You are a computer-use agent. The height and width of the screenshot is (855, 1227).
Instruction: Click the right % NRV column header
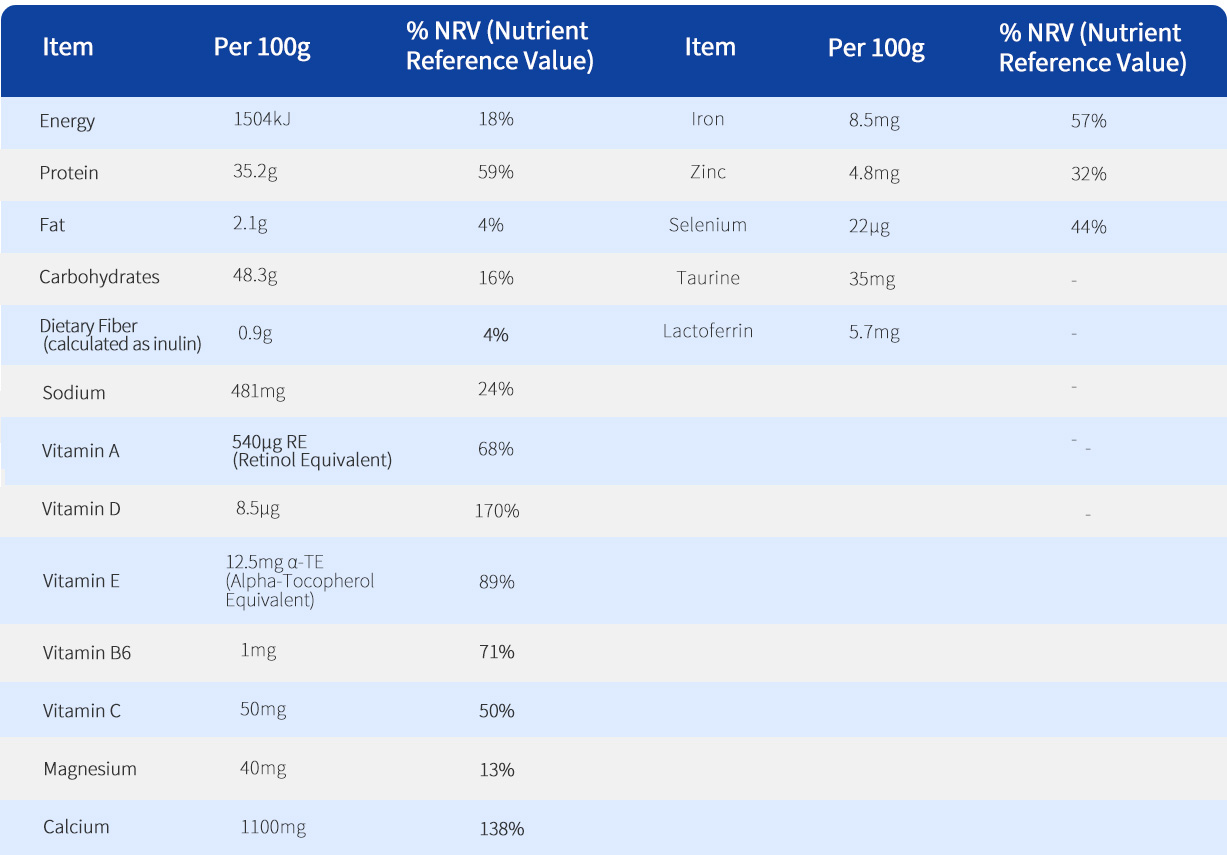(x=1092, y=48)
